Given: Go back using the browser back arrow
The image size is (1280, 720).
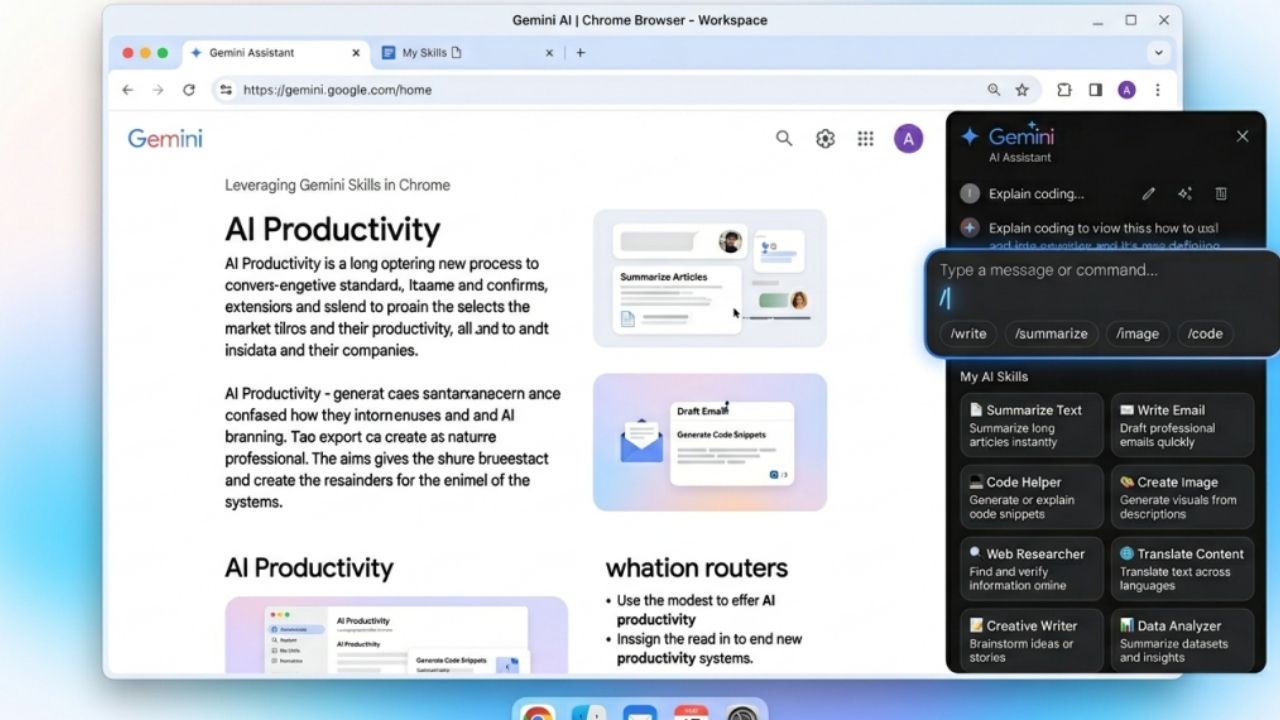Looking at the screenshot, I should tap(127, 90).
